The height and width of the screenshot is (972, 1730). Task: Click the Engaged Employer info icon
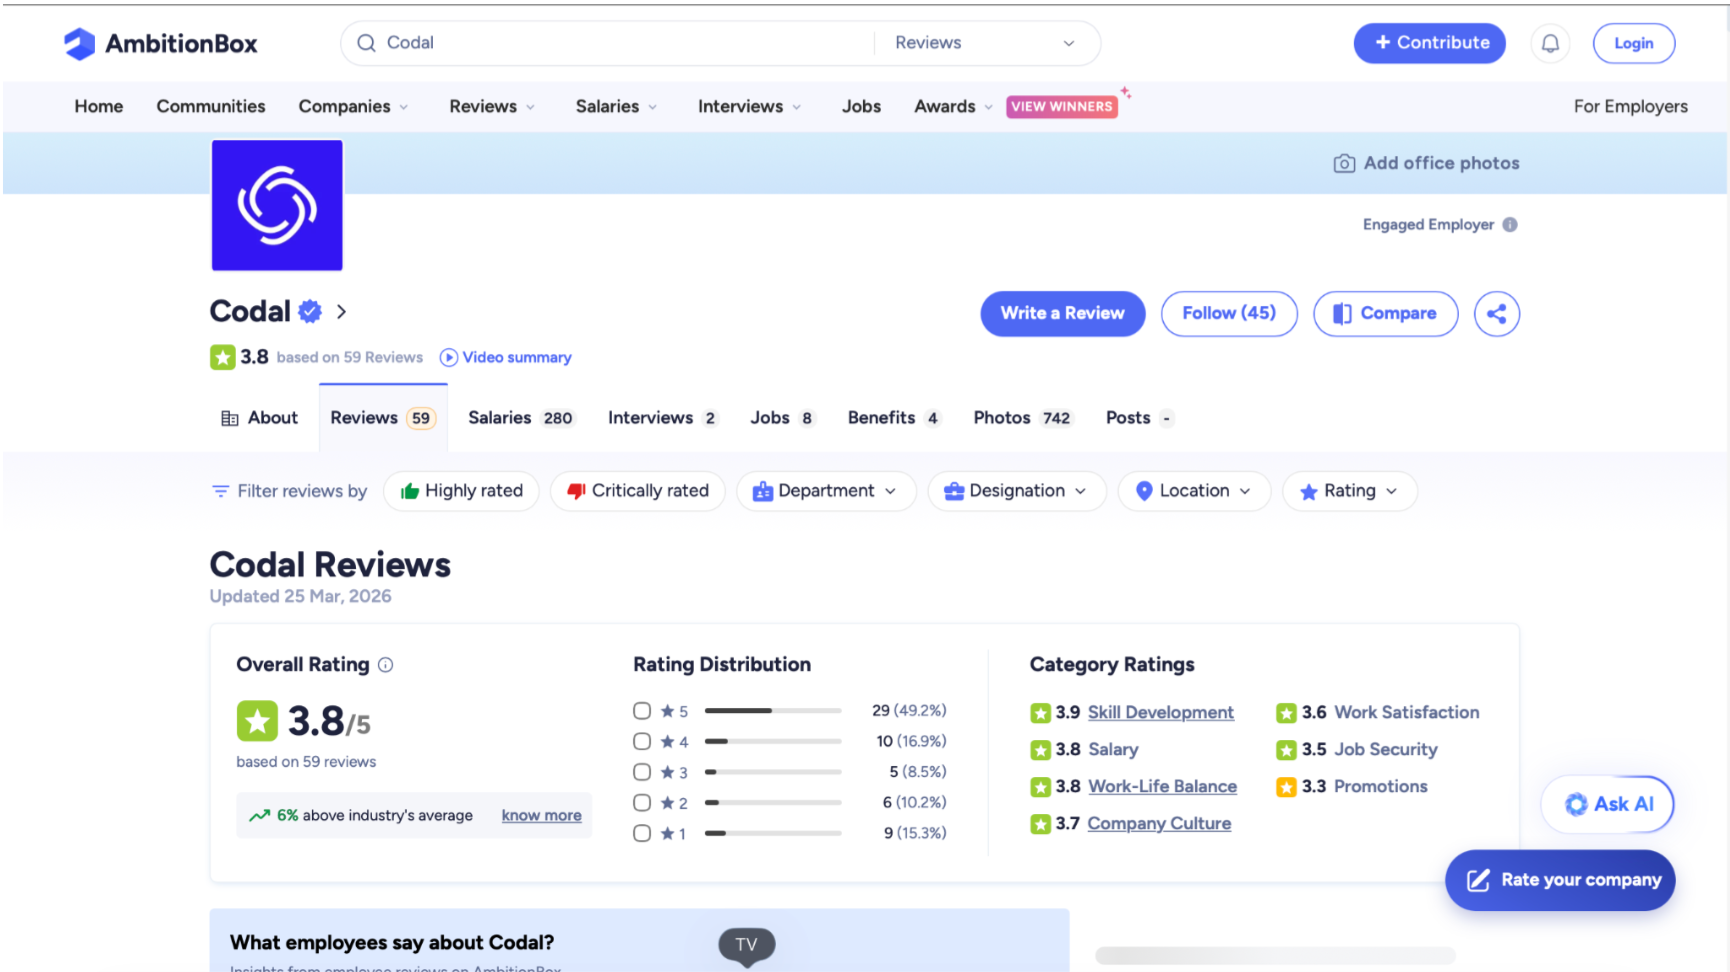(x=1510, y=225)
